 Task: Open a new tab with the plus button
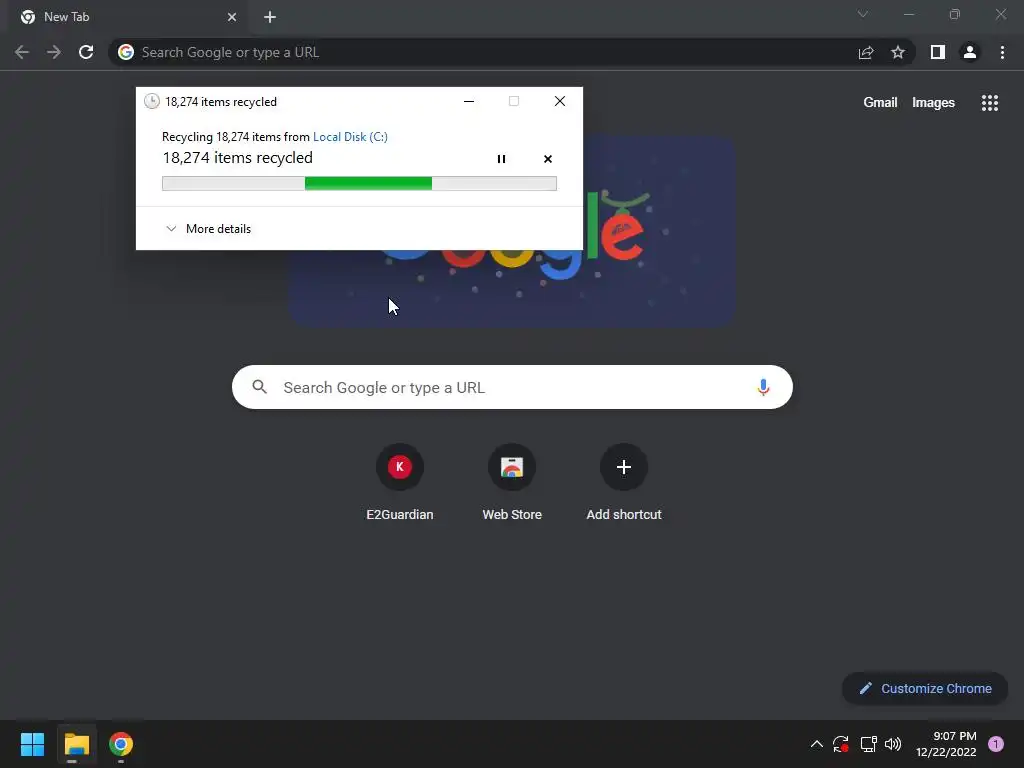point(270,17)
